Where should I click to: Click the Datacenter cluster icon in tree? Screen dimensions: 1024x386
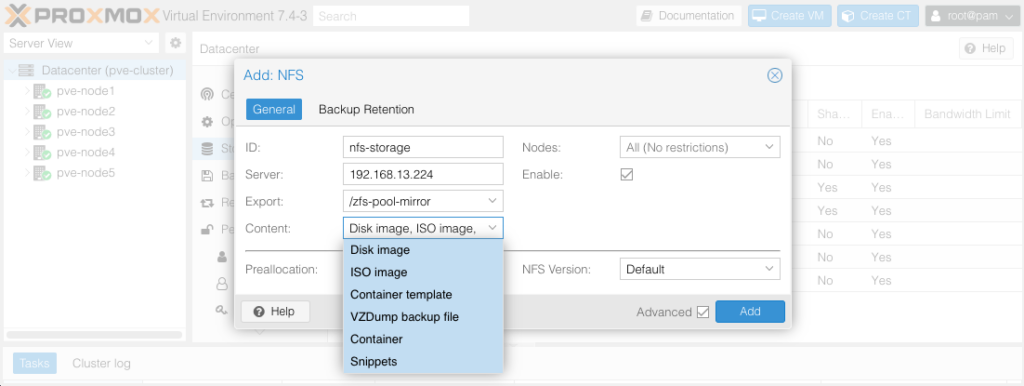click(26, 70)
